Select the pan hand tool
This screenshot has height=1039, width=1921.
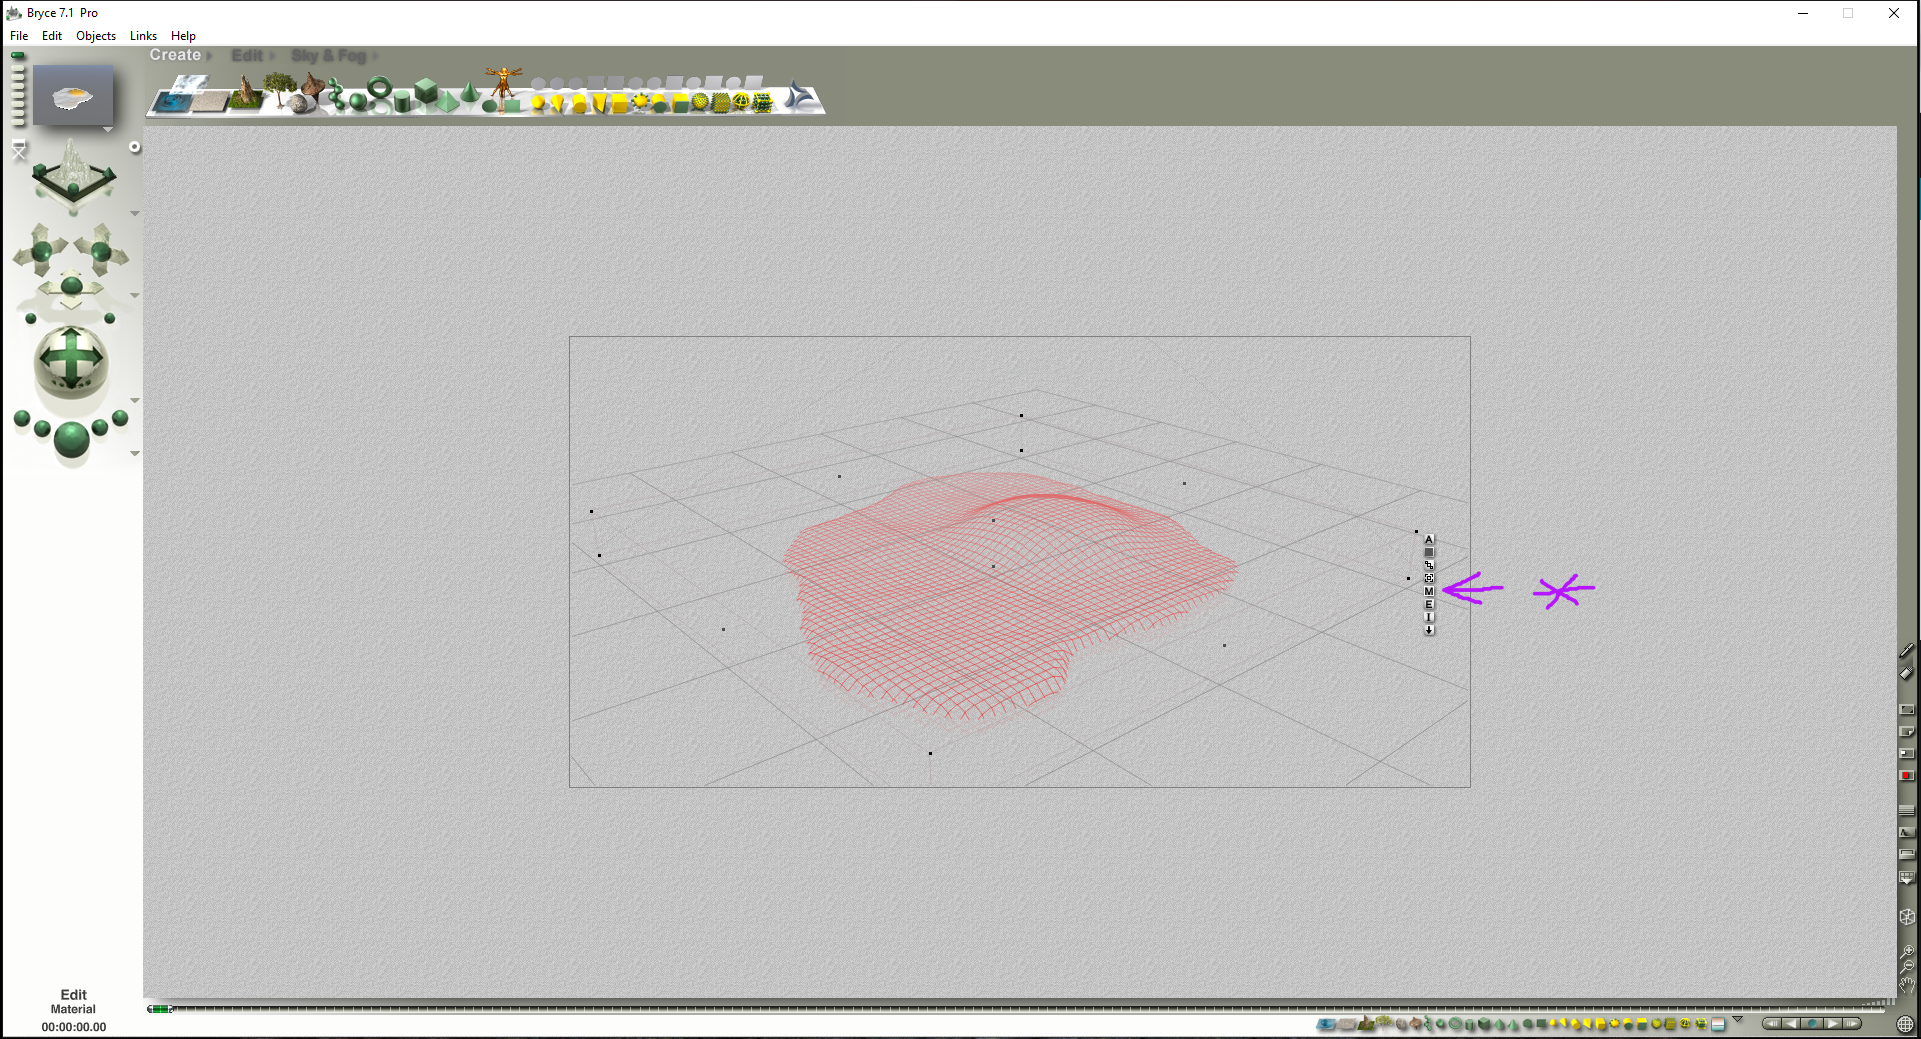point(1907,986)
